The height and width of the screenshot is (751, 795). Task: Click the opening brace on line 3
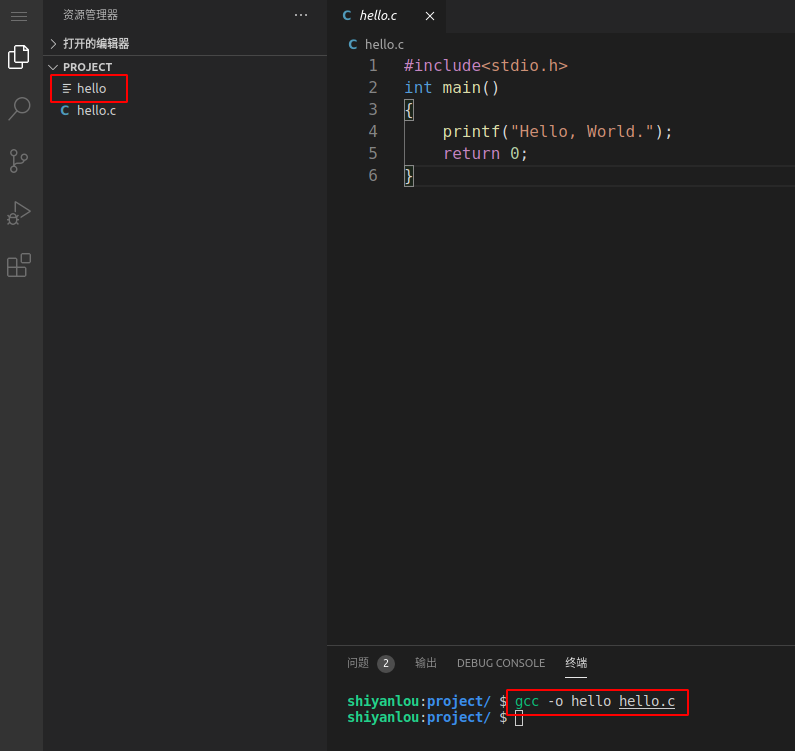(409, 110)
